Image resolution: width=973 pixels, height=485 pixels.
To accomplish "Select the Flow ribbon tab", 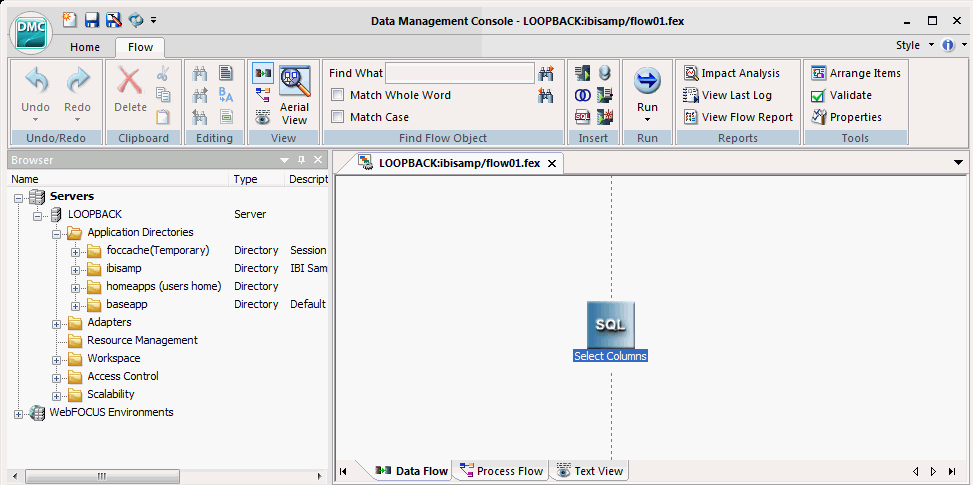I will tap(140, 47).
